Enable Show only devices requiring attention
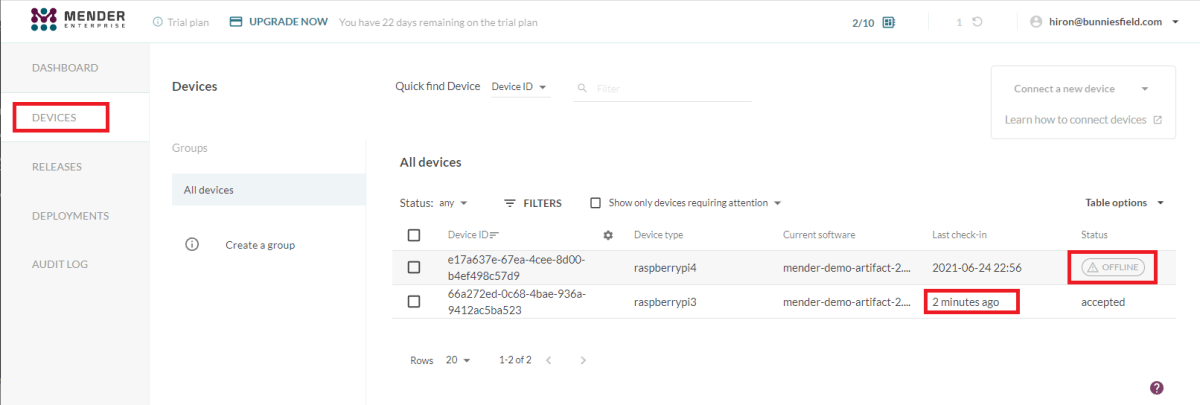 tap(595, 203)
